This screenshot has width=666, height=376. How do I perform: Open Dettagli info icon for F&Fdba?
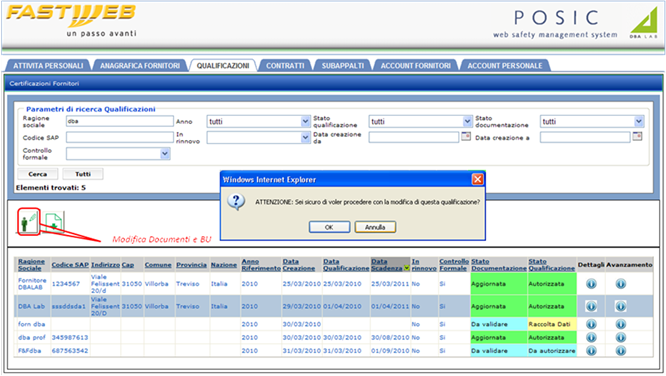click(591, 351)
